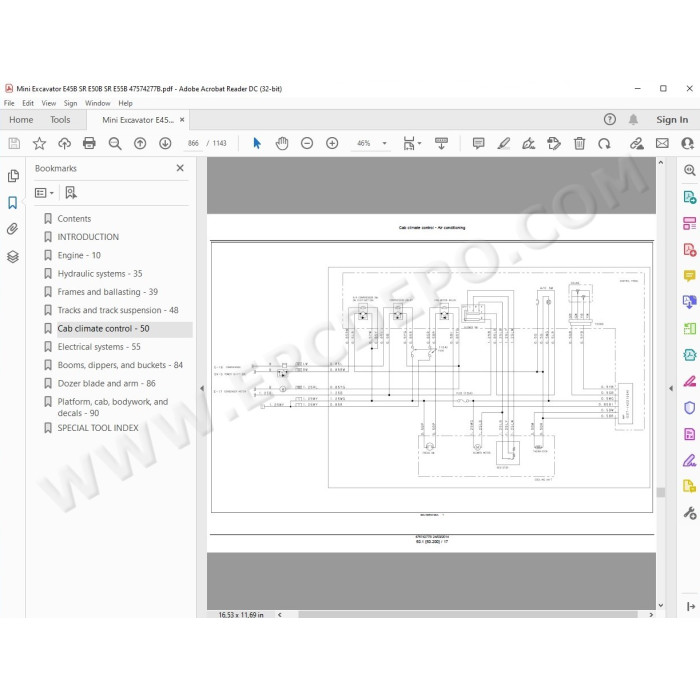Open the Page Thumbnails panel
Viewport: 700px width, 700px height.
13,176
